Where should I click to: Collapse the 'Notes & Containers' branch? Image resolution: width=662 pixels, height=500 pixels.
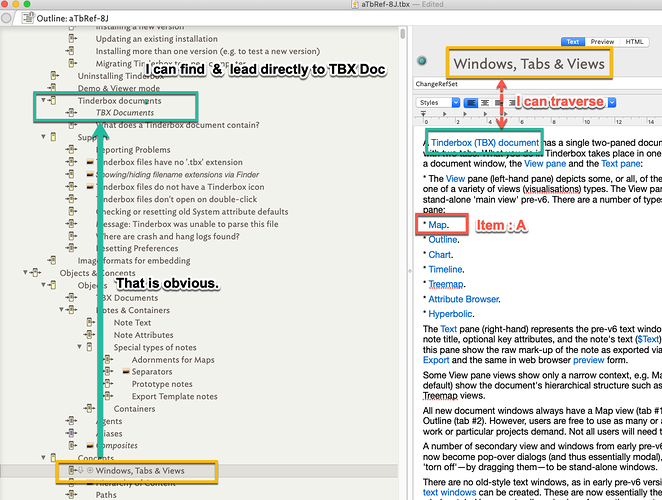point(61,310)
